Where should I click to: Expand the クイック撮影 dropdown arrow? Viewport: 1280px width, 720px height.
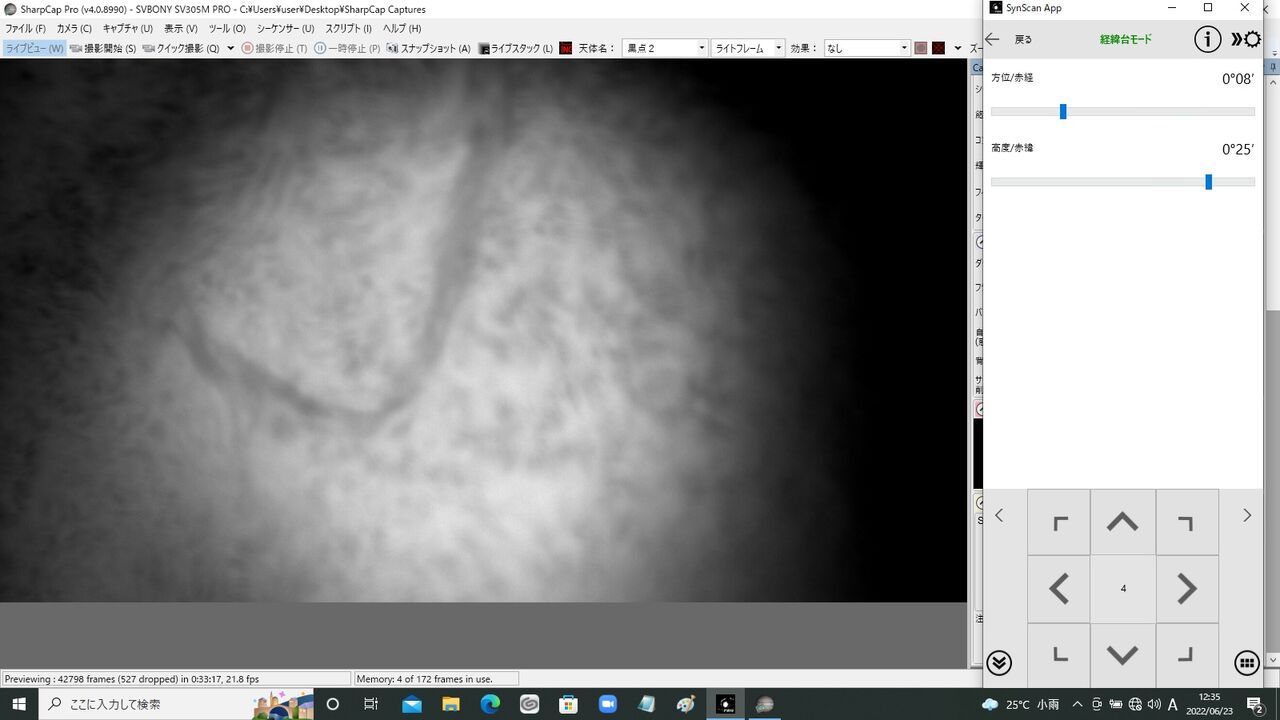pyautogui.click(x=231, y=48)
